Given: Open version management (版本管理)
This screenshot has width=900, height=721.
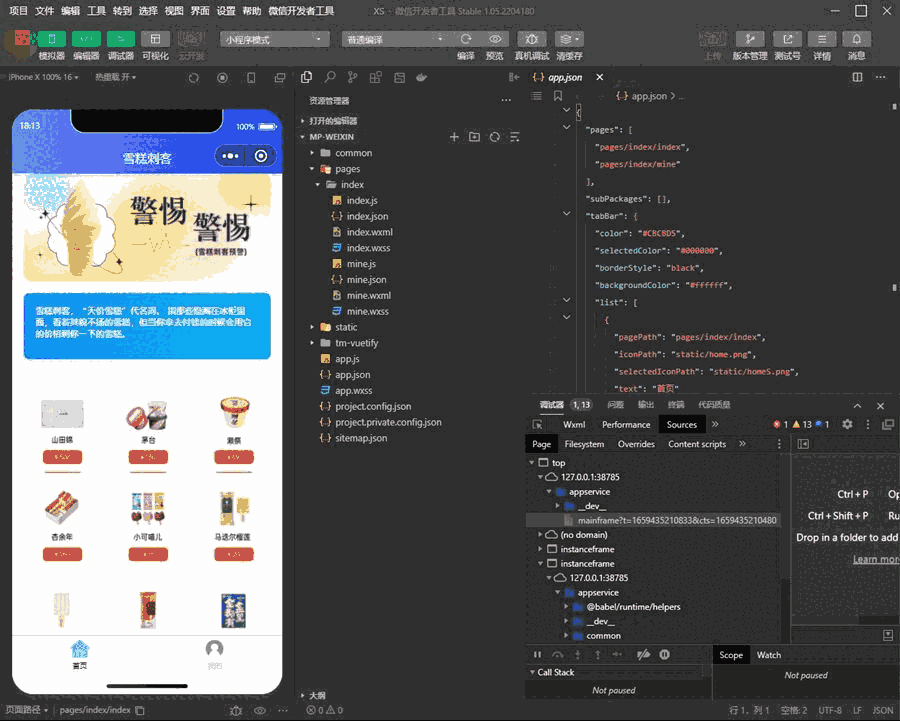Looking at the screenshot, I should coord(749,39).
